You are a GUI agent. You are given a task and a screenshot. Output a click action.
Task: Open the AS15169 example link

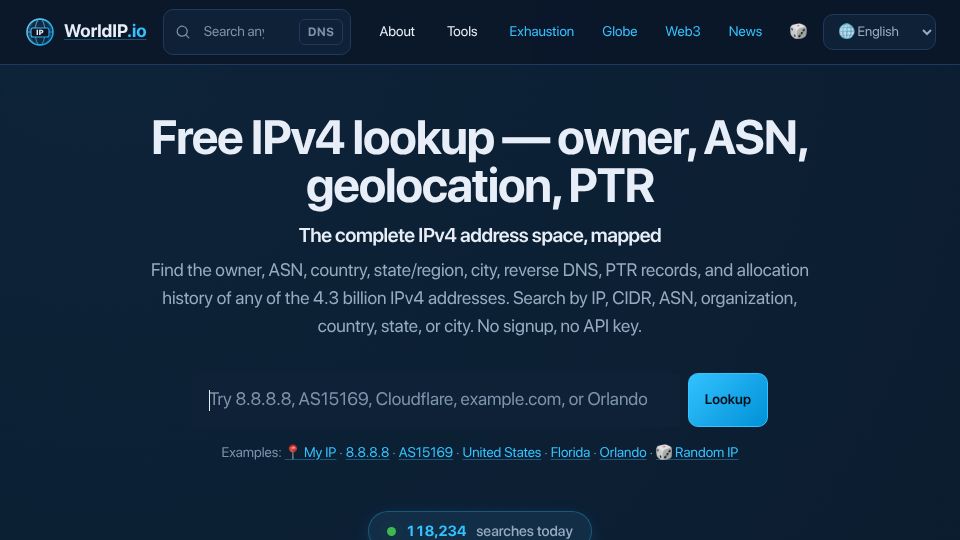426,452
